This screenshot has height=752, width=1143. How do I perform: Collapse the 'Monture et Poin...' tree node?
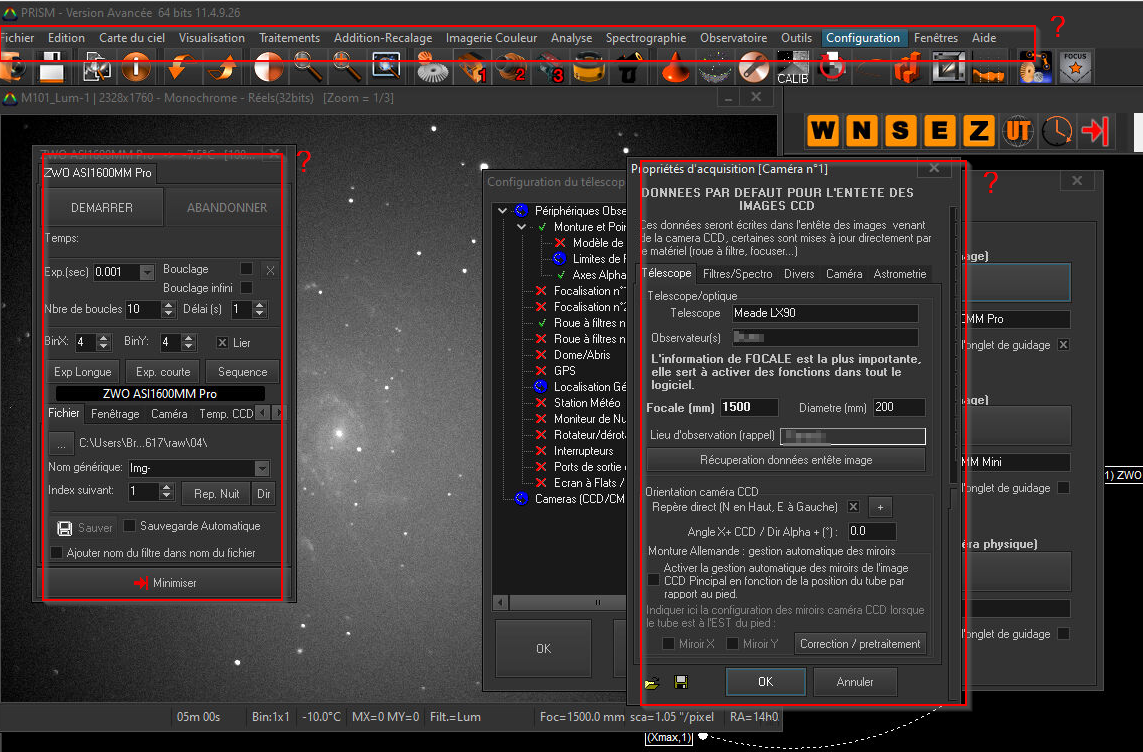coord(521,227)
